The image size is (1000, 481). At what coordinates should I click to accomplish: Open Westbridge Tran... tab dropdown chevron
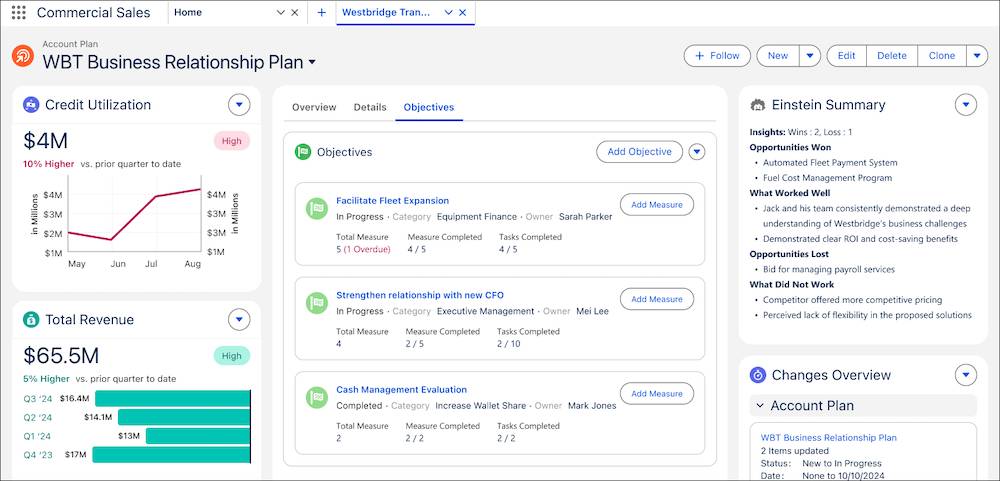pos(448,12)
